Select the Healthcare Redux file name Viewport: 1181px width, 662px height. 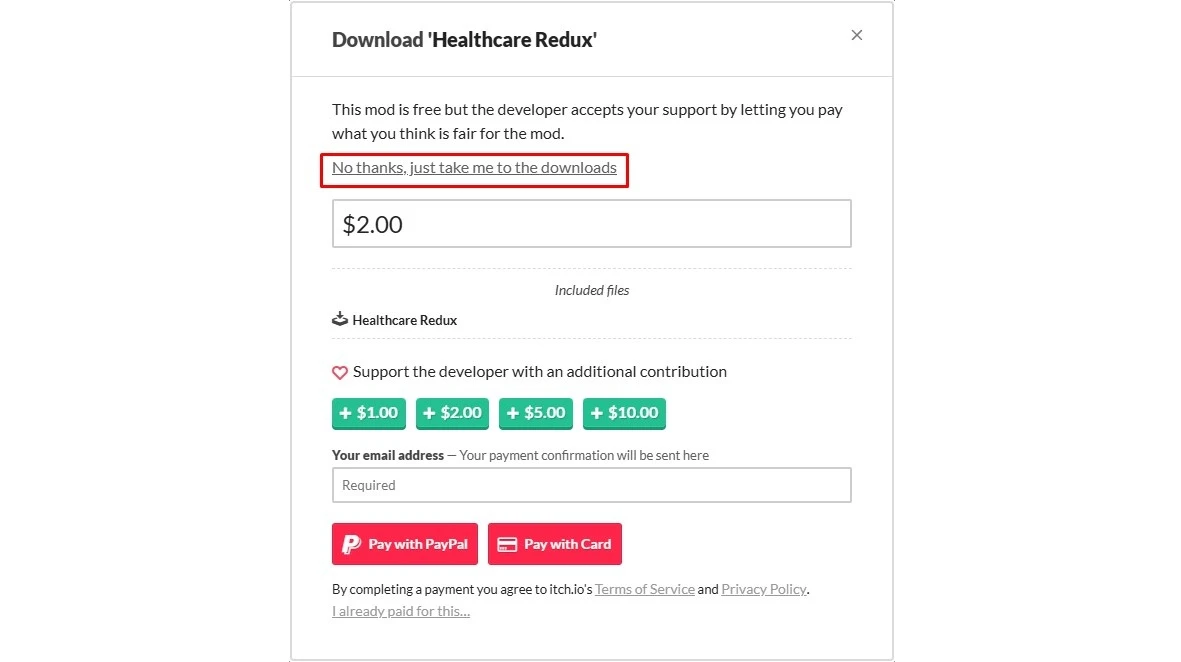[x=405, y=321]
